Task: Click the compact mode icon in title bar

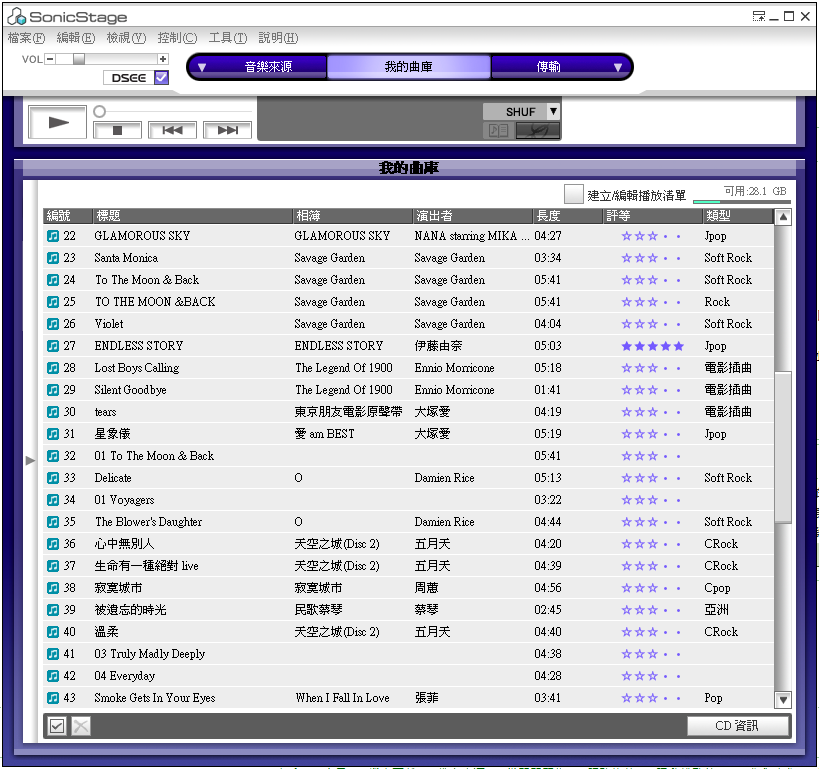Action: (x=758, y=16)
